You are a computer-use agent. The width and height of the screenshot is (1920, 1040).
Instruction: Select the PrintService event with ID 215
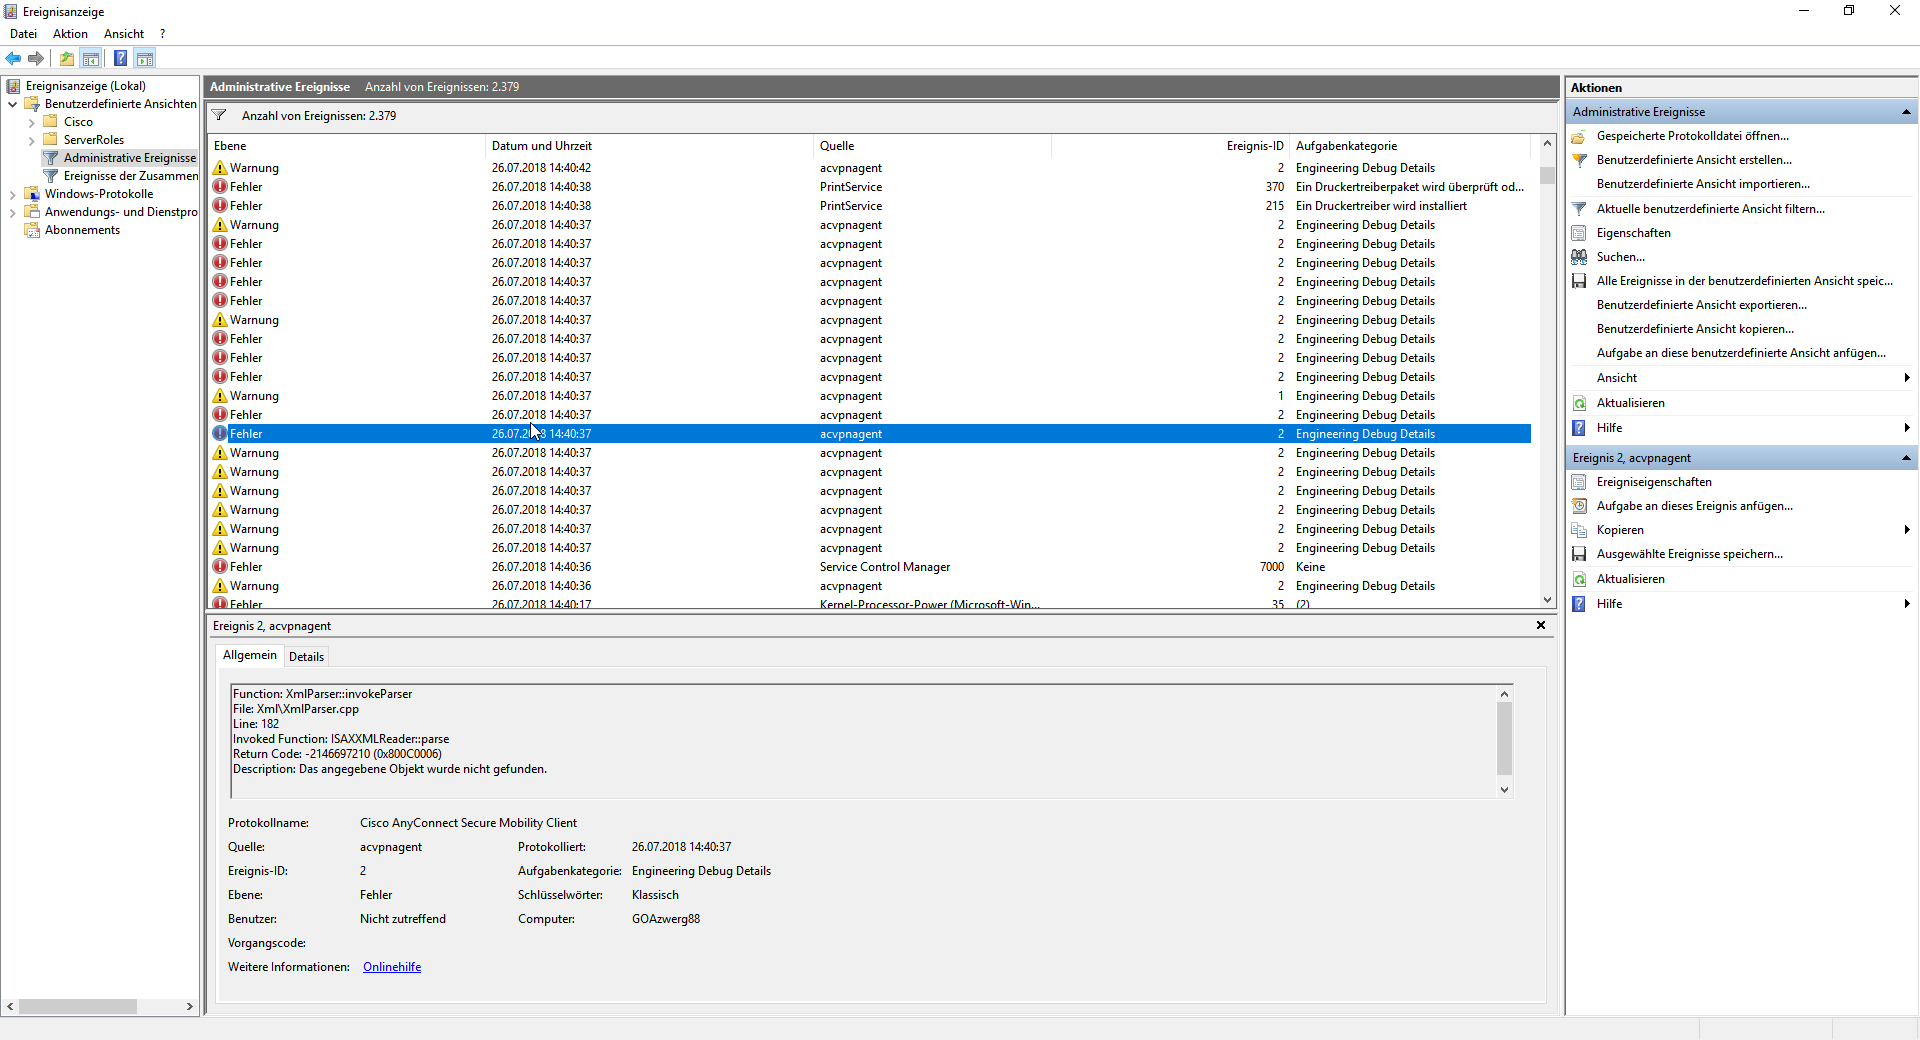870,206
